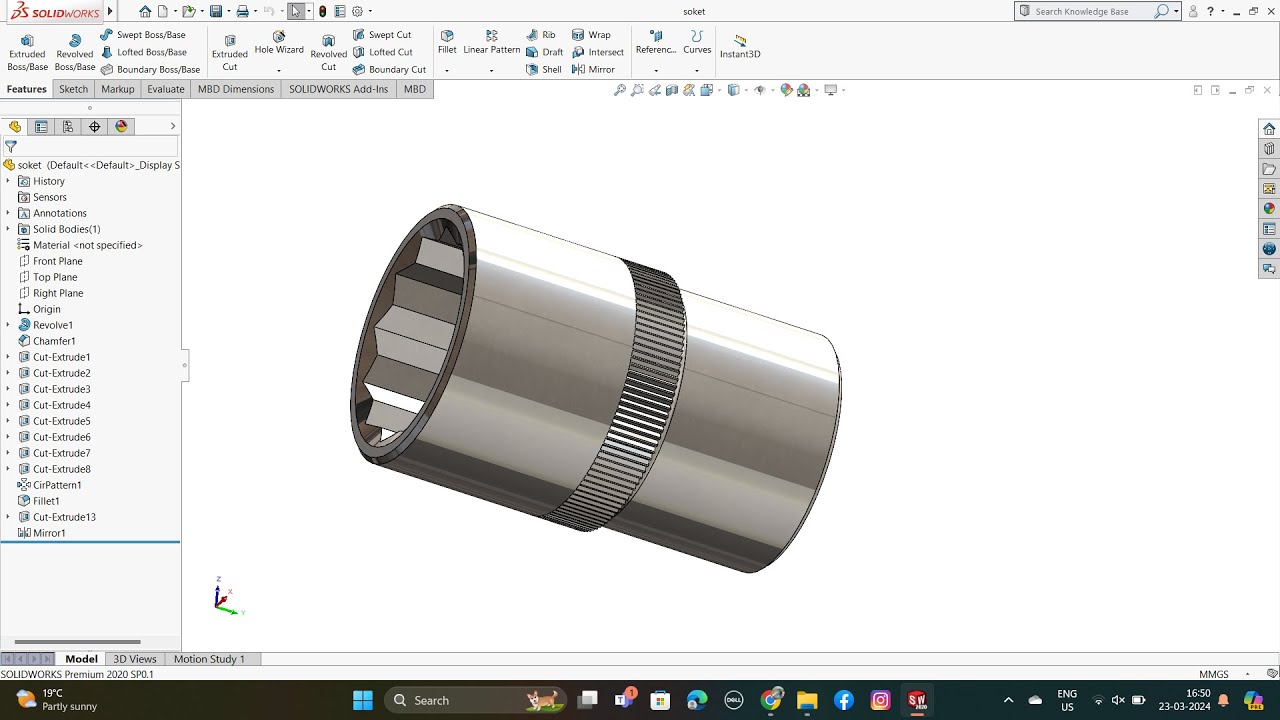
Task: Switch to Motion Study 1 tab
Action: click(209, 659)
